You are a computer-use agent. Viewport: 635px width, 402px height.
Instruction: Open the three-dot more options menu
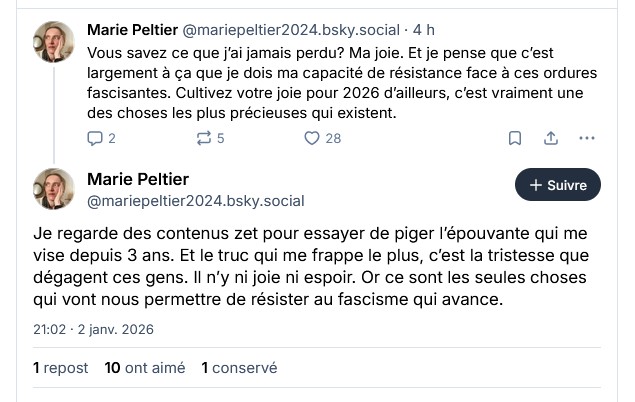586,138
